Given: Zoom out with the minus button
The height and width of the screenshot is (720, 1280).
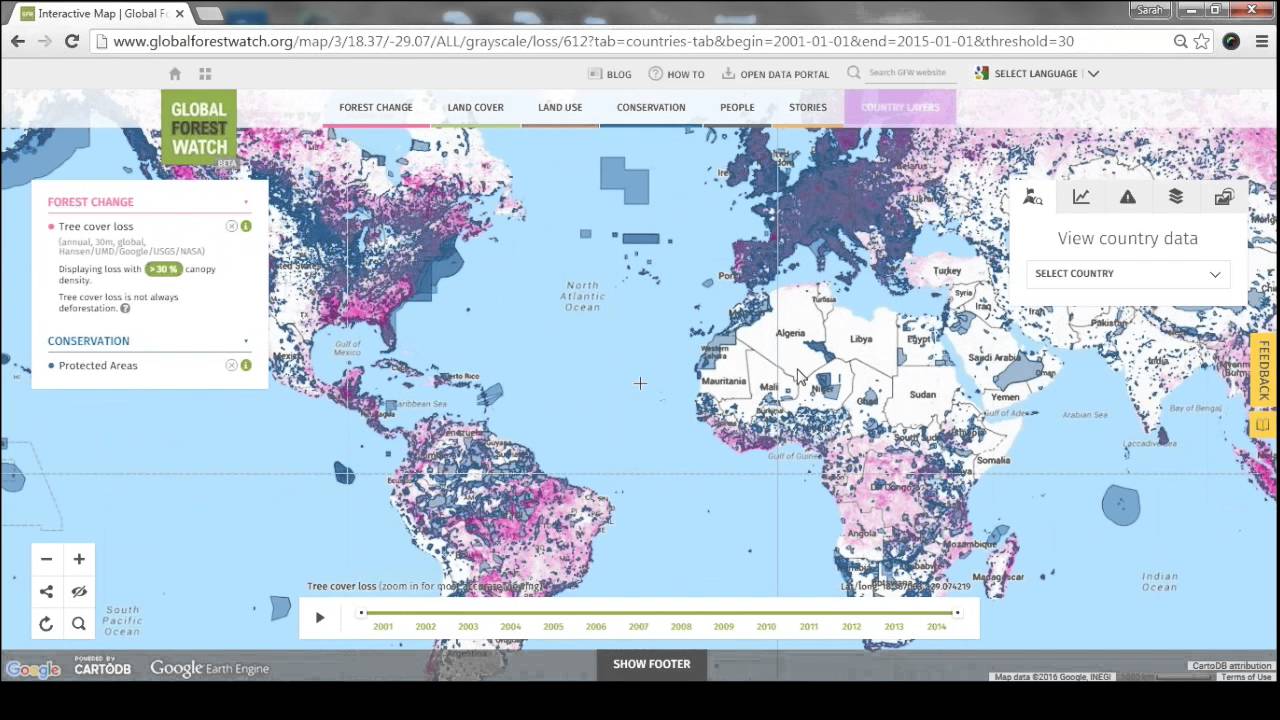Looking at the screenshot, I should click(x=46, y=559).
